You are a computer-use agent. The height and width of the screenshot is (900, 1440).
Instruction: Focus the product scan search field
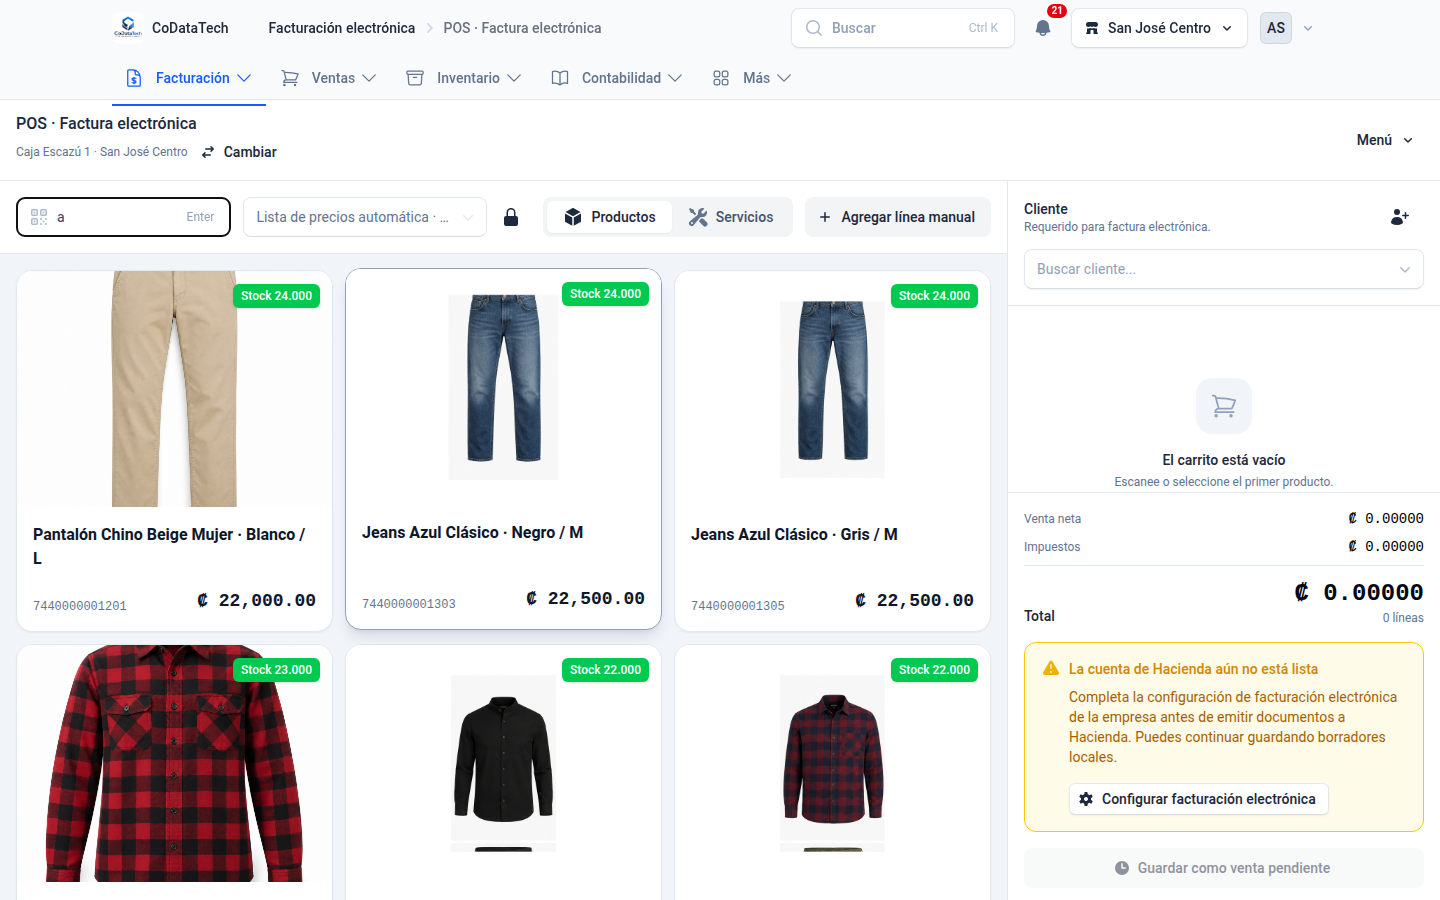[x=123, y=217]
